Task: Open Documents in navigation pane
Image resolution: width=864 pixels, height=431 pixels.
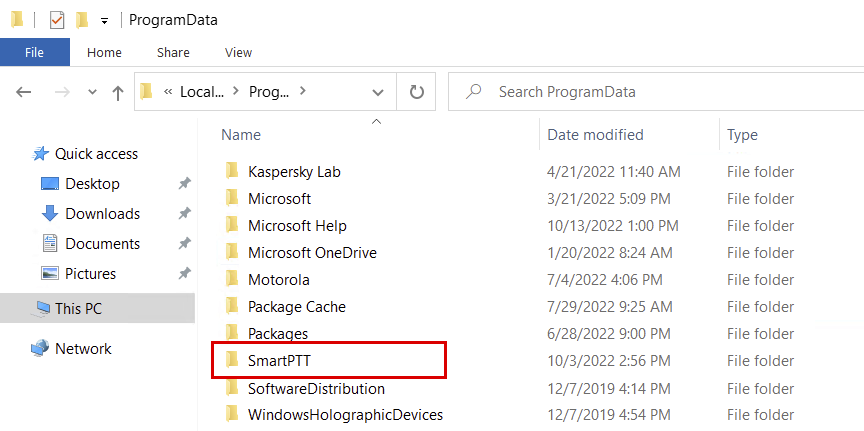Action: click(x=102, y=244)
